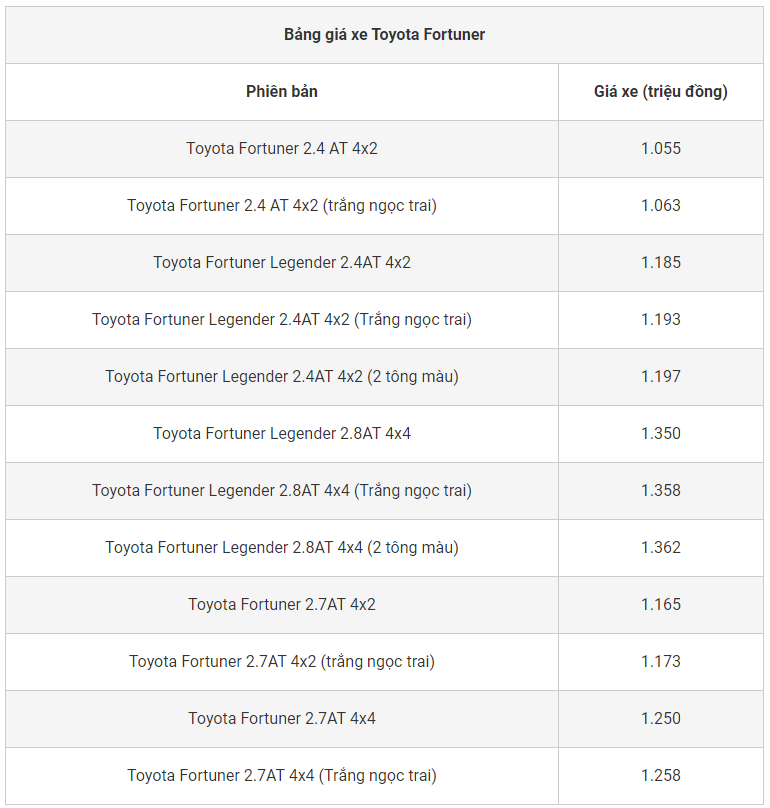Select the Toyota Fortuner 2.7AT 4x4 cell

pos(282,719)
